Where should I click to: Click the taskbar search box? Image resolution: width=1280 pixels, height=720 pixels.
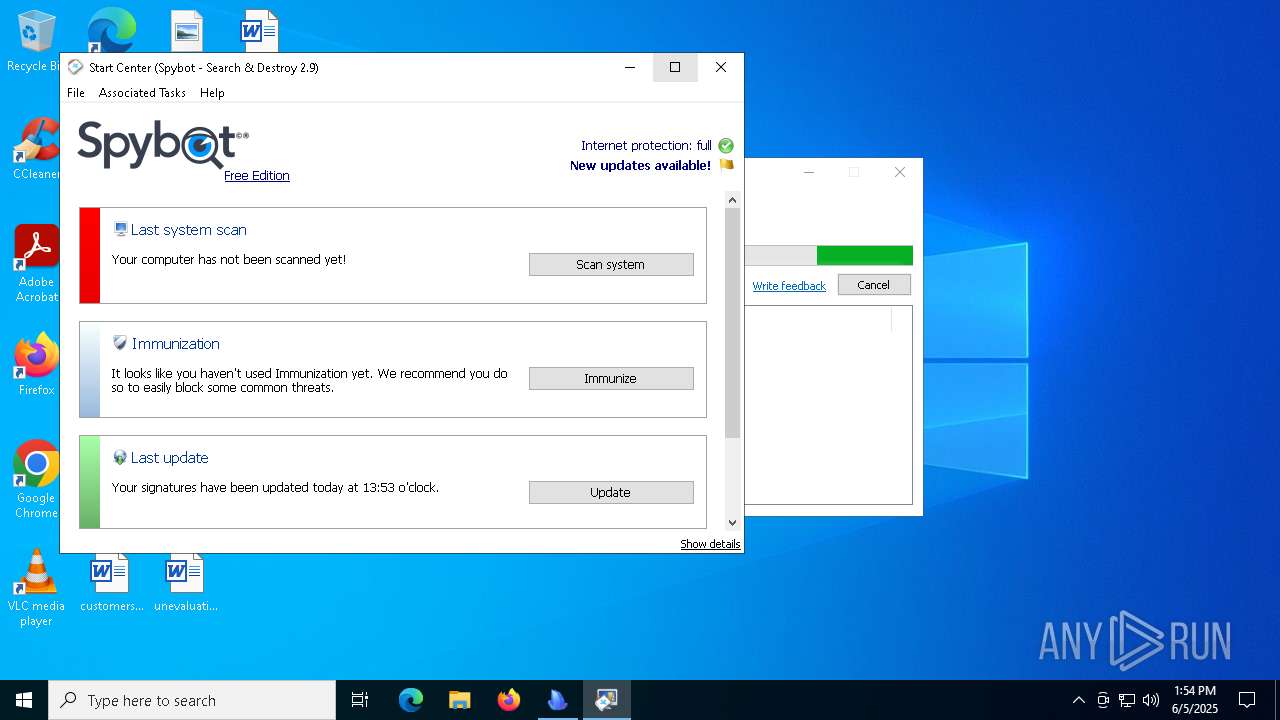point(192,700)
